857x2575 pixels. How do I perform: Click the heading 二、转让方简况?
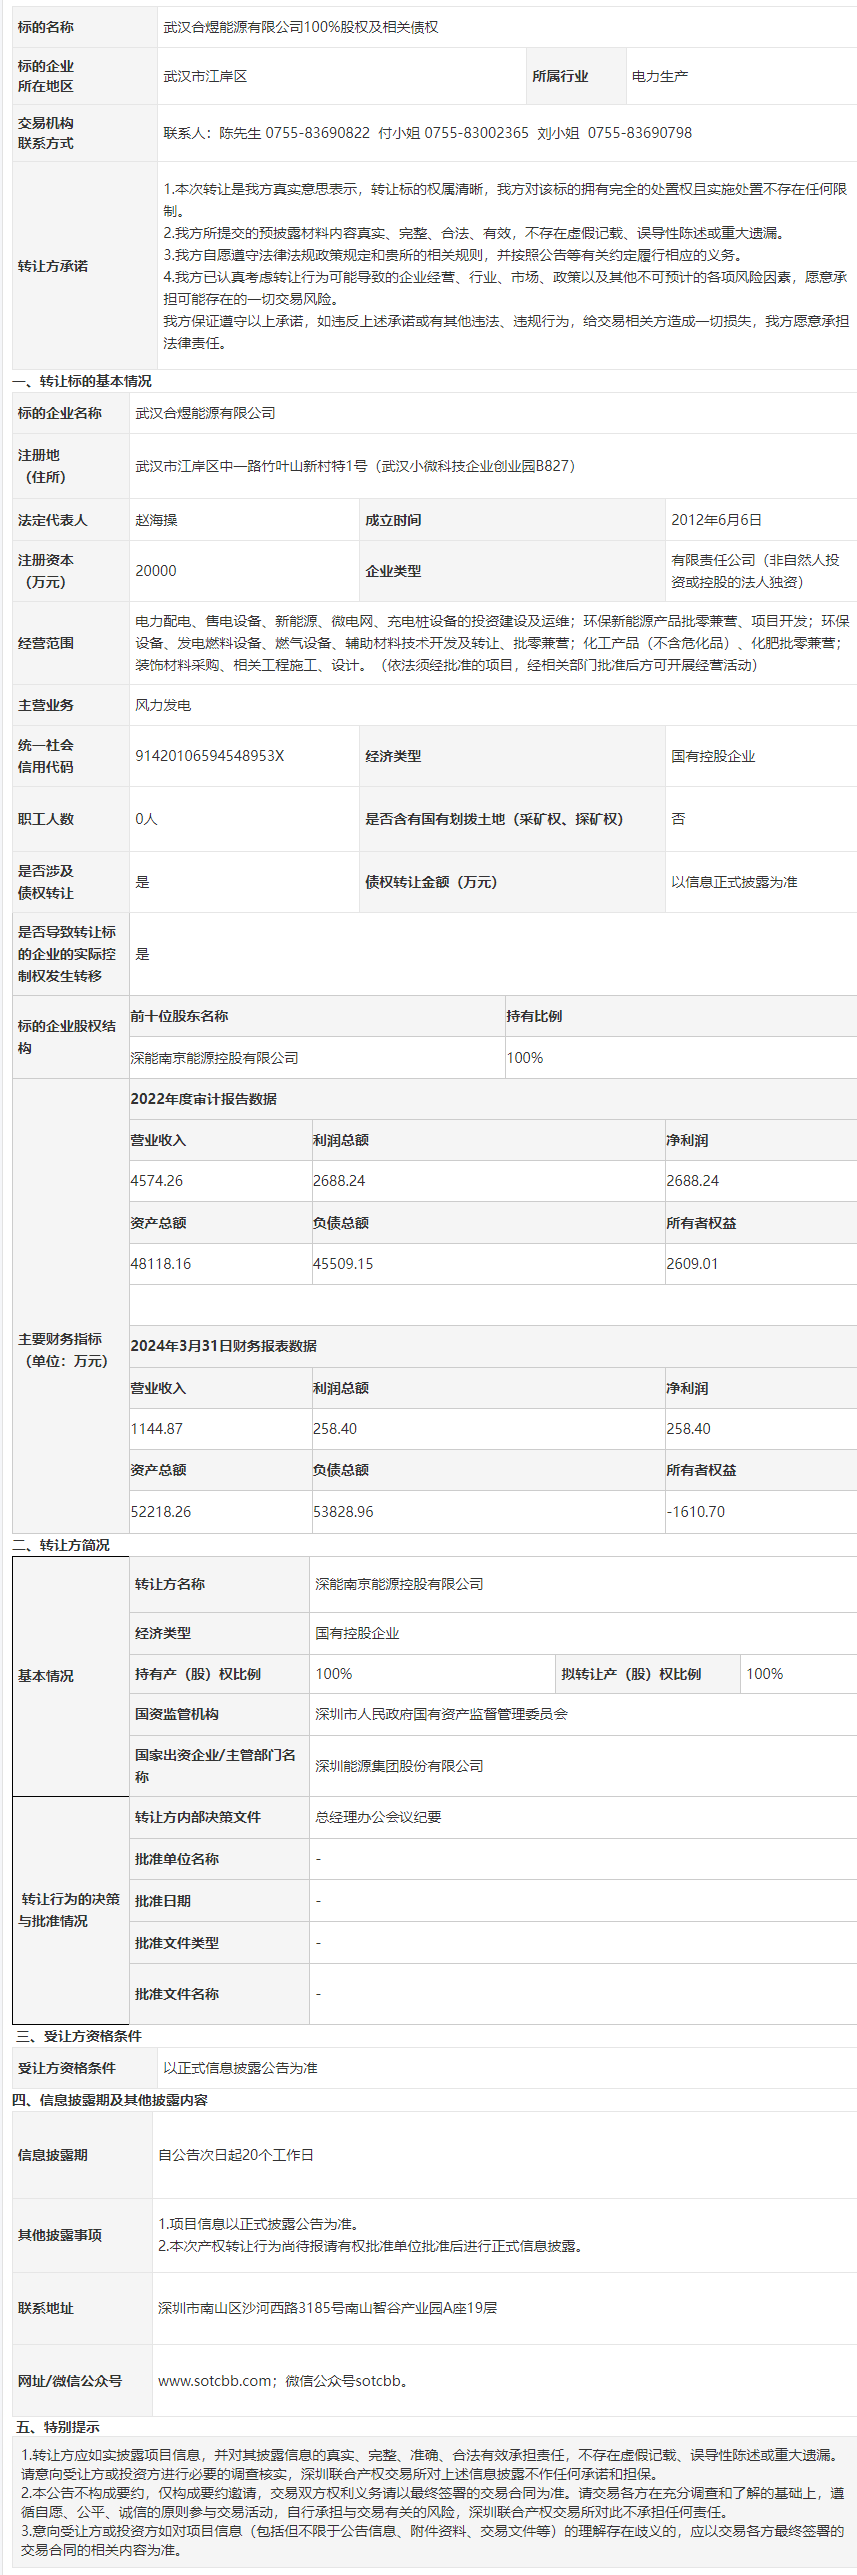(61, 1545)
